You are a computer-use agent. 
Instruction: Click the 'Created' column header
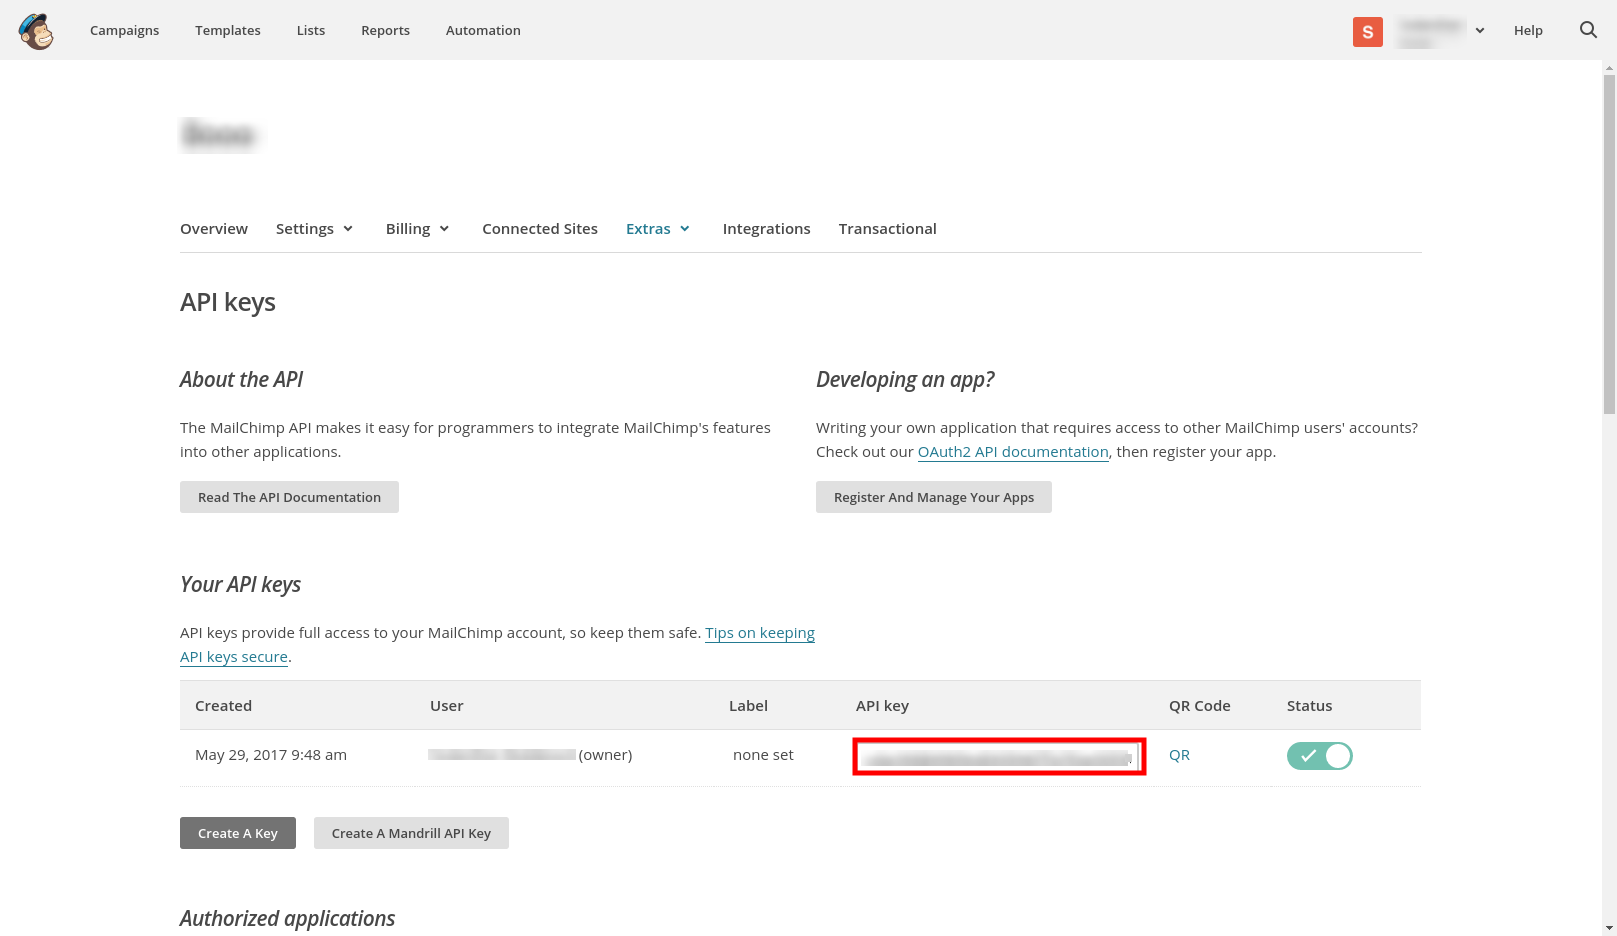[x=223, y=706]
